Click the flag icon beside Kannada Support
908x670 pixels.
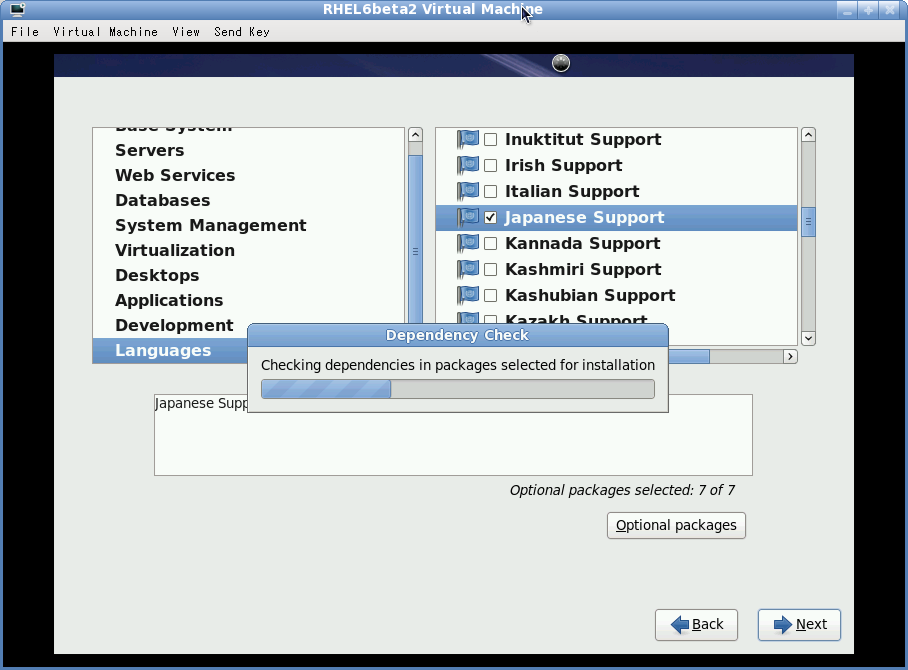[x=468, y=244]
